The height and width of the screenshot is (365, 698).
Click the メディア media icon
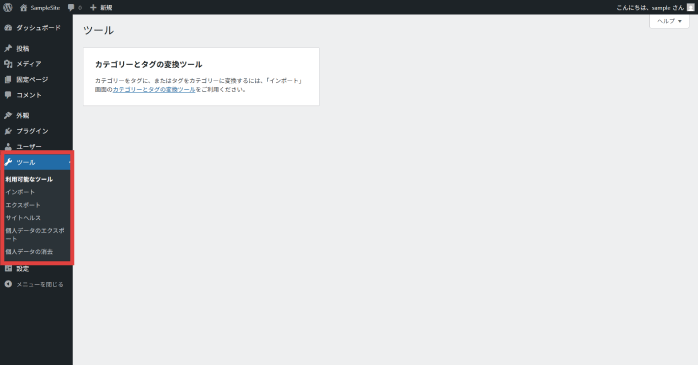click(x=8, y=64)
